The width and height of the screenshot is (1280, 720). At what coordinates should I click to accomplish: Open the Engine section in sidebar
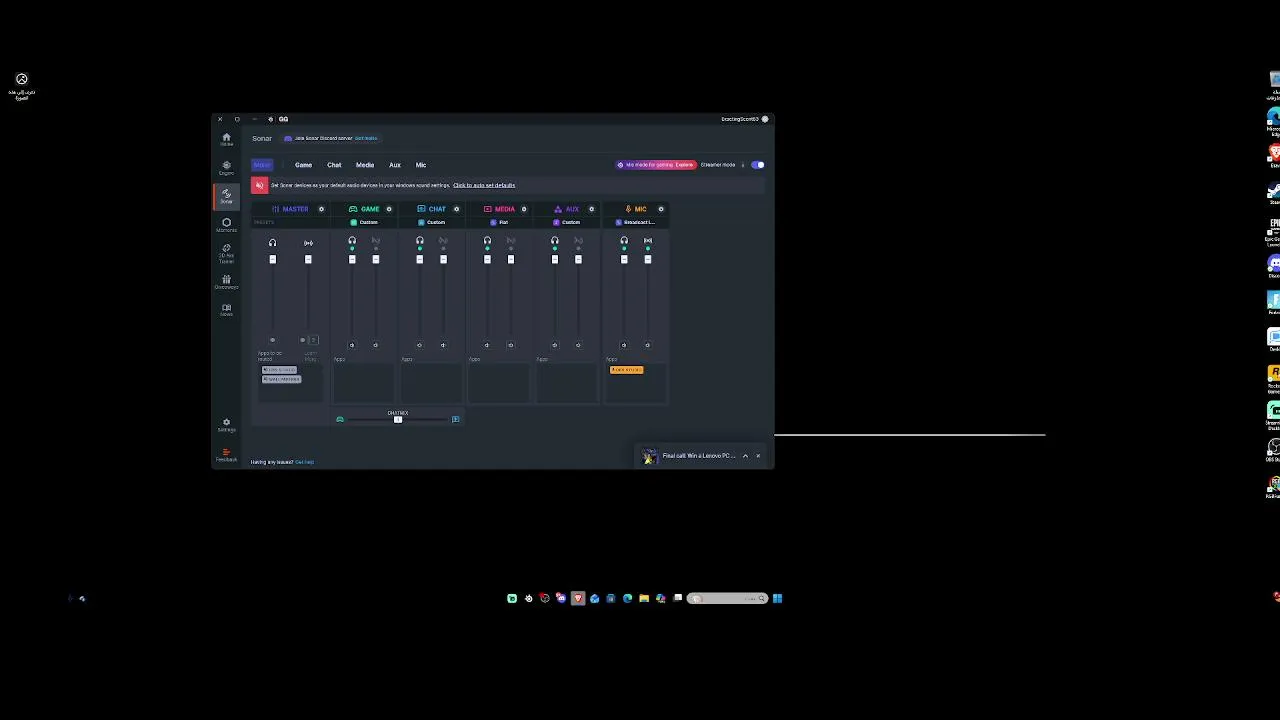[x=226, y=167]
